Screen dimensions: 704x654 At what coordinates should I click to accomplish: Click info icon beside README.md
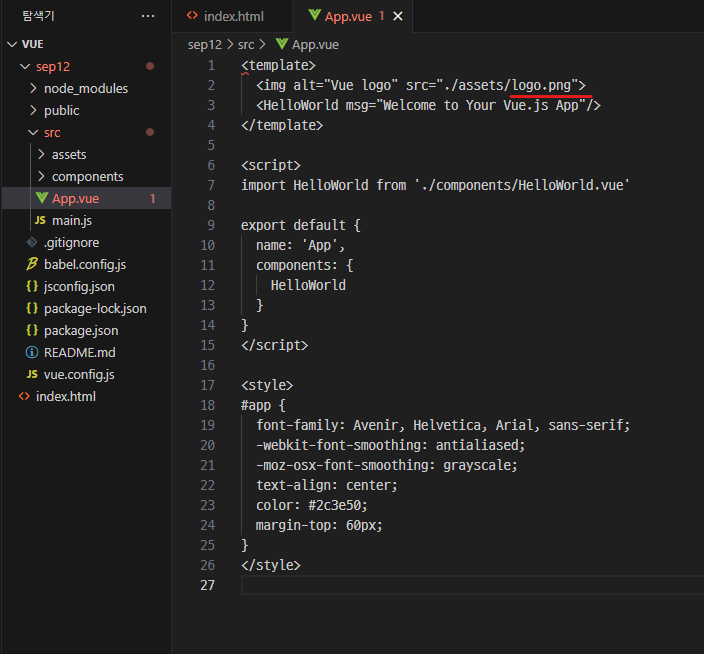(x=32, y=352)
